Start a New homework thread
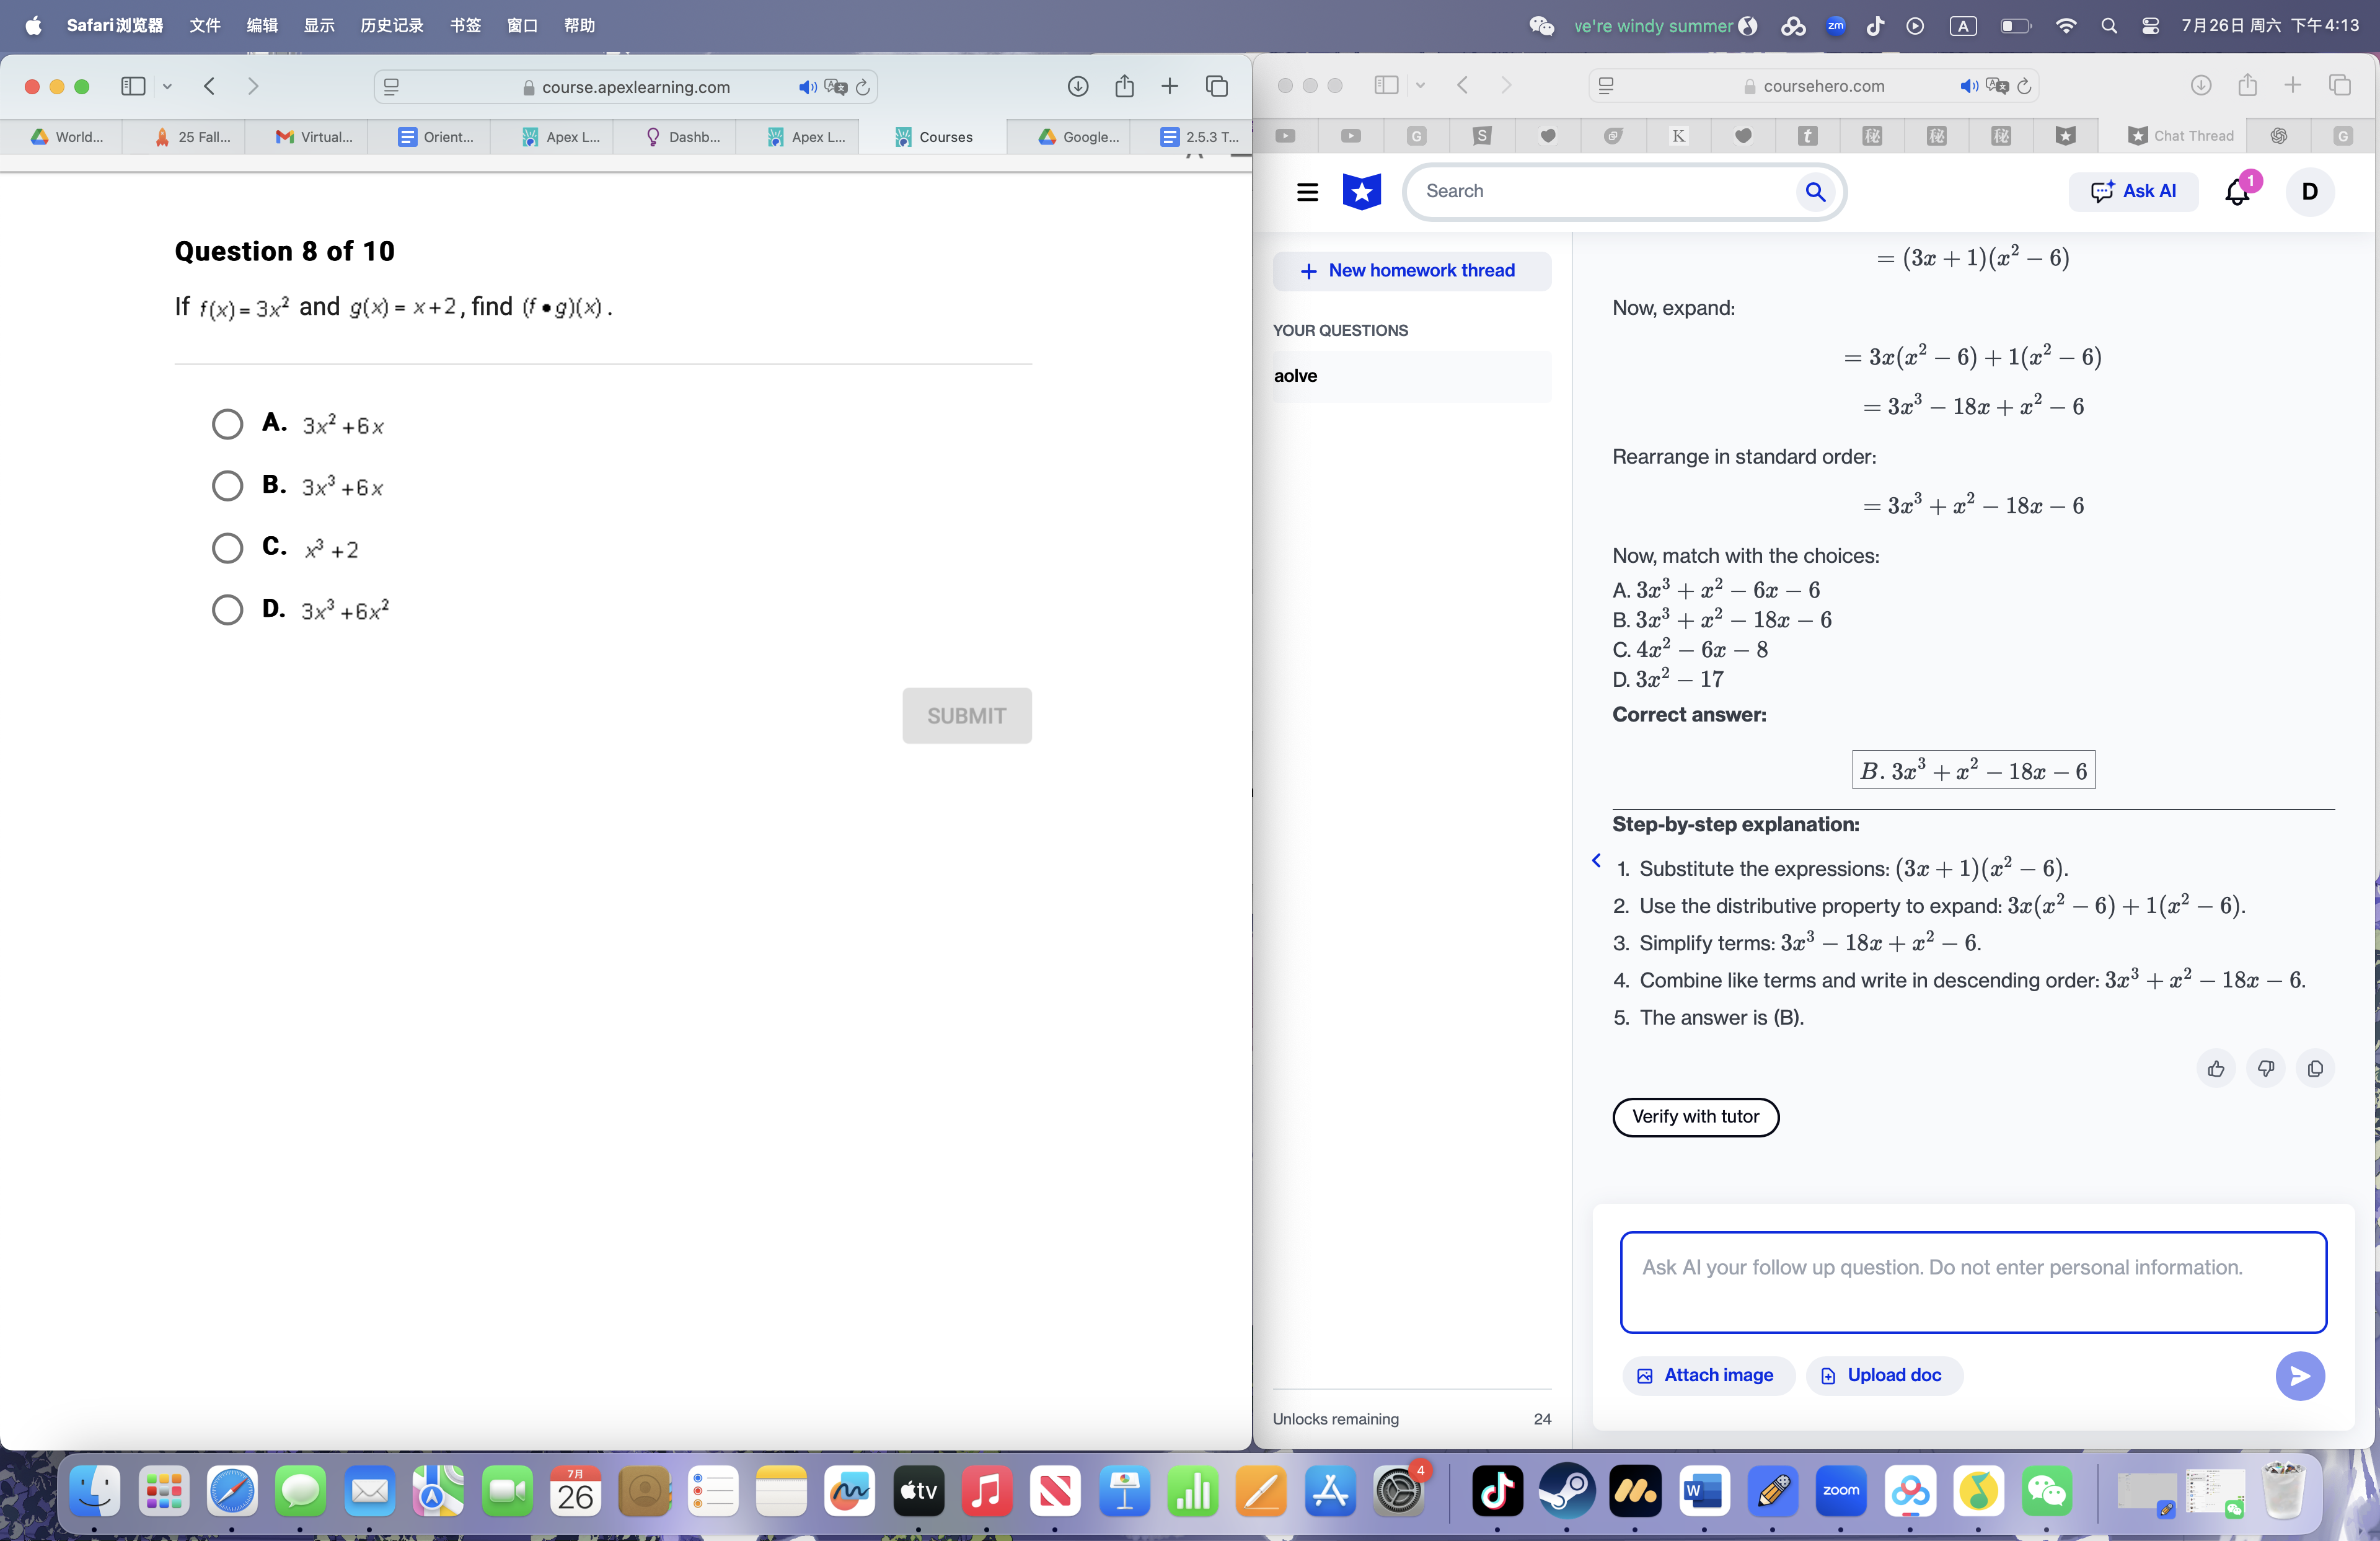Image resolution: width=2380 pixels, height=1541 pixels. click(1411, 270)
